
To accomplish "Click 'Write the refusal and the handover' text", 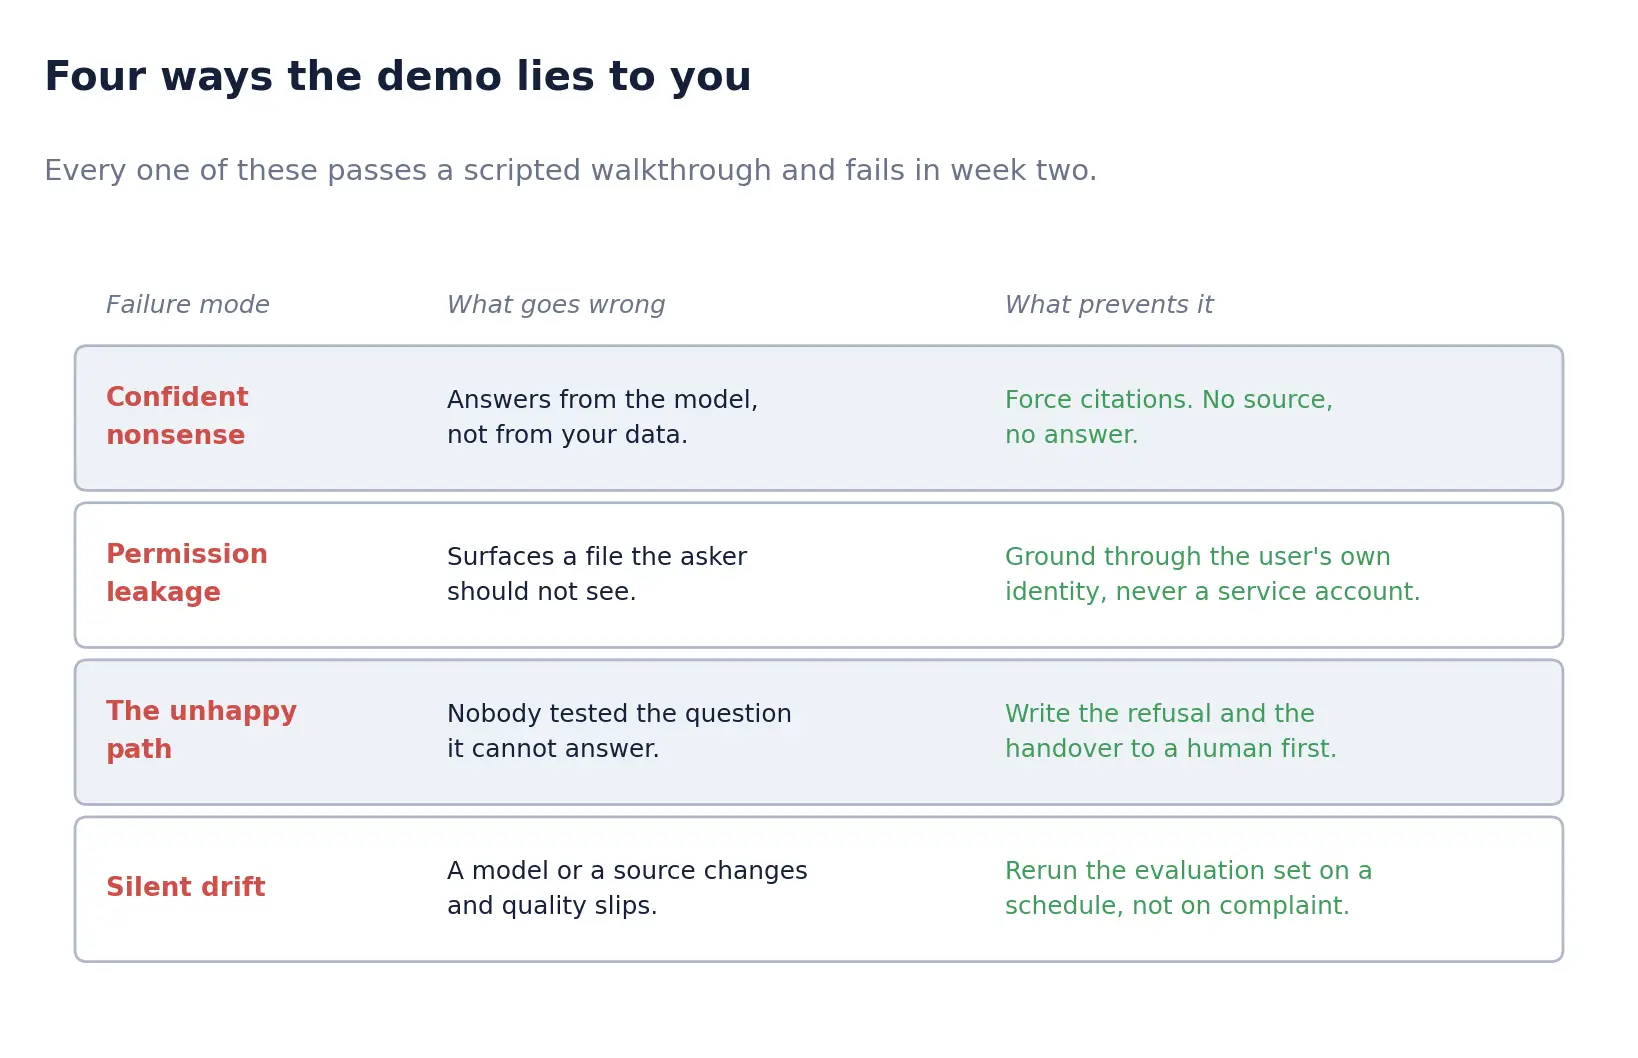I will click(1170, 731).
